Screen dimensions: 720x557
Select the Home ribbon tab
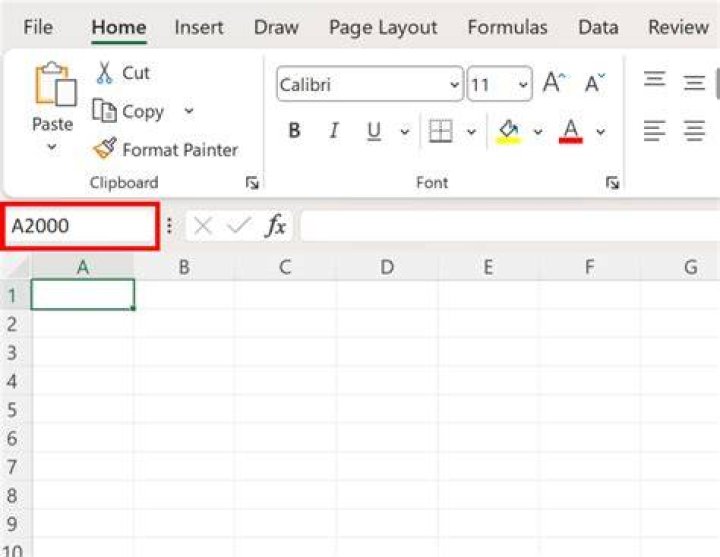119,28
